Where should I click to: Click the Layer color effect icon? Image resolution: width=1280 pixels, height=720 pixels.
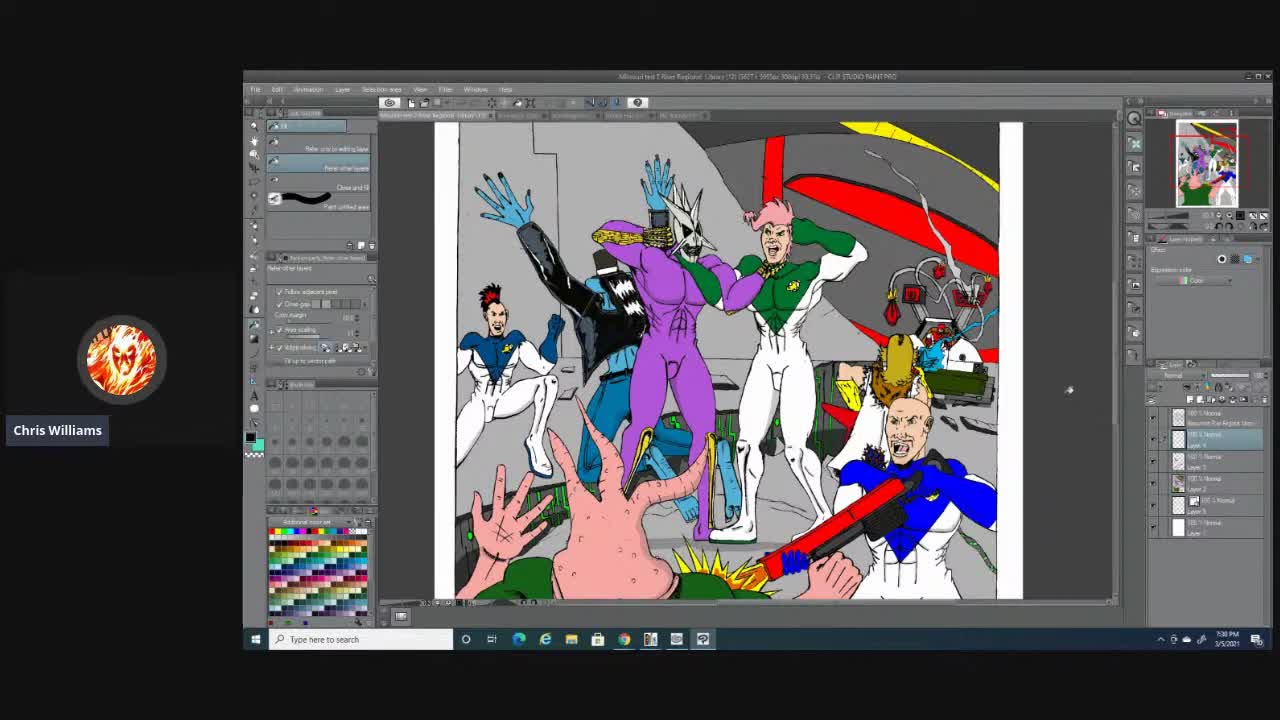1247,259
